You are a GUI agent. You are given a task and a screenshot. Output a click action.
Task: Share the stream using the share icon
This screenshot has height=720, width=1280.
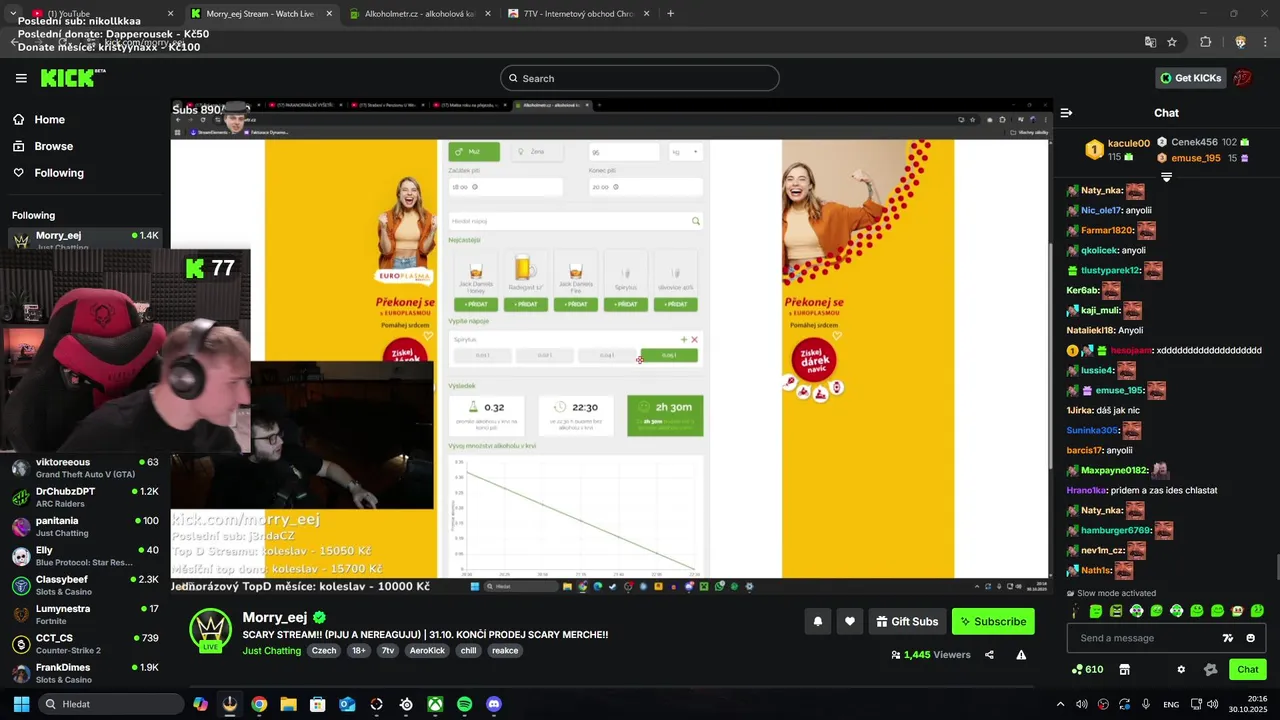989,655
